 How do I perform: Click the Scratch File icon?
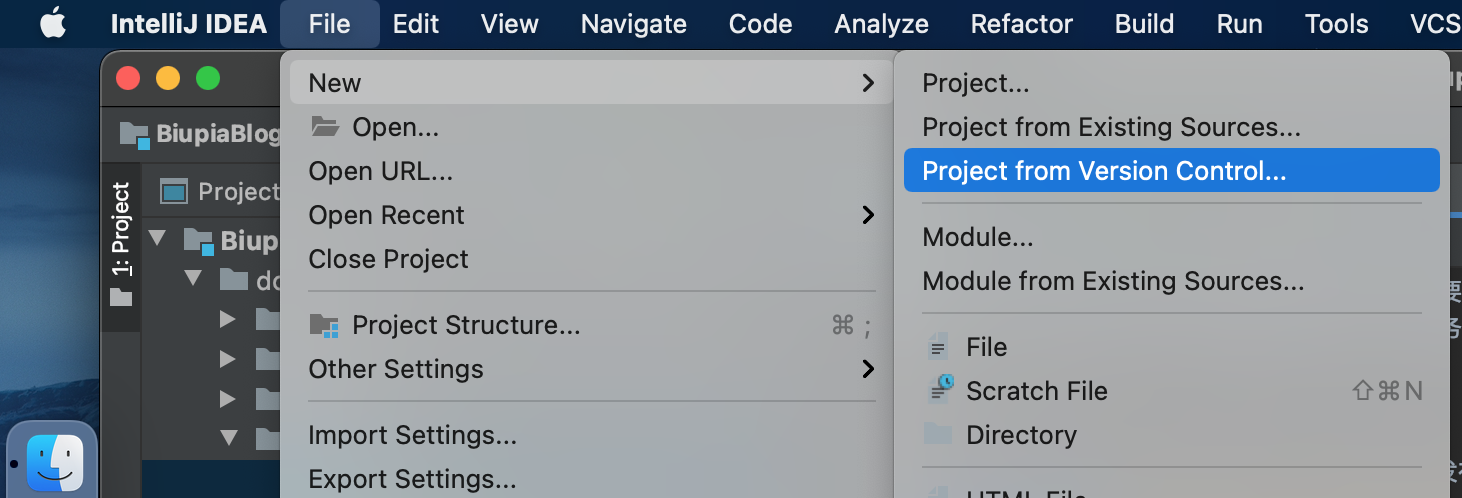940,390
